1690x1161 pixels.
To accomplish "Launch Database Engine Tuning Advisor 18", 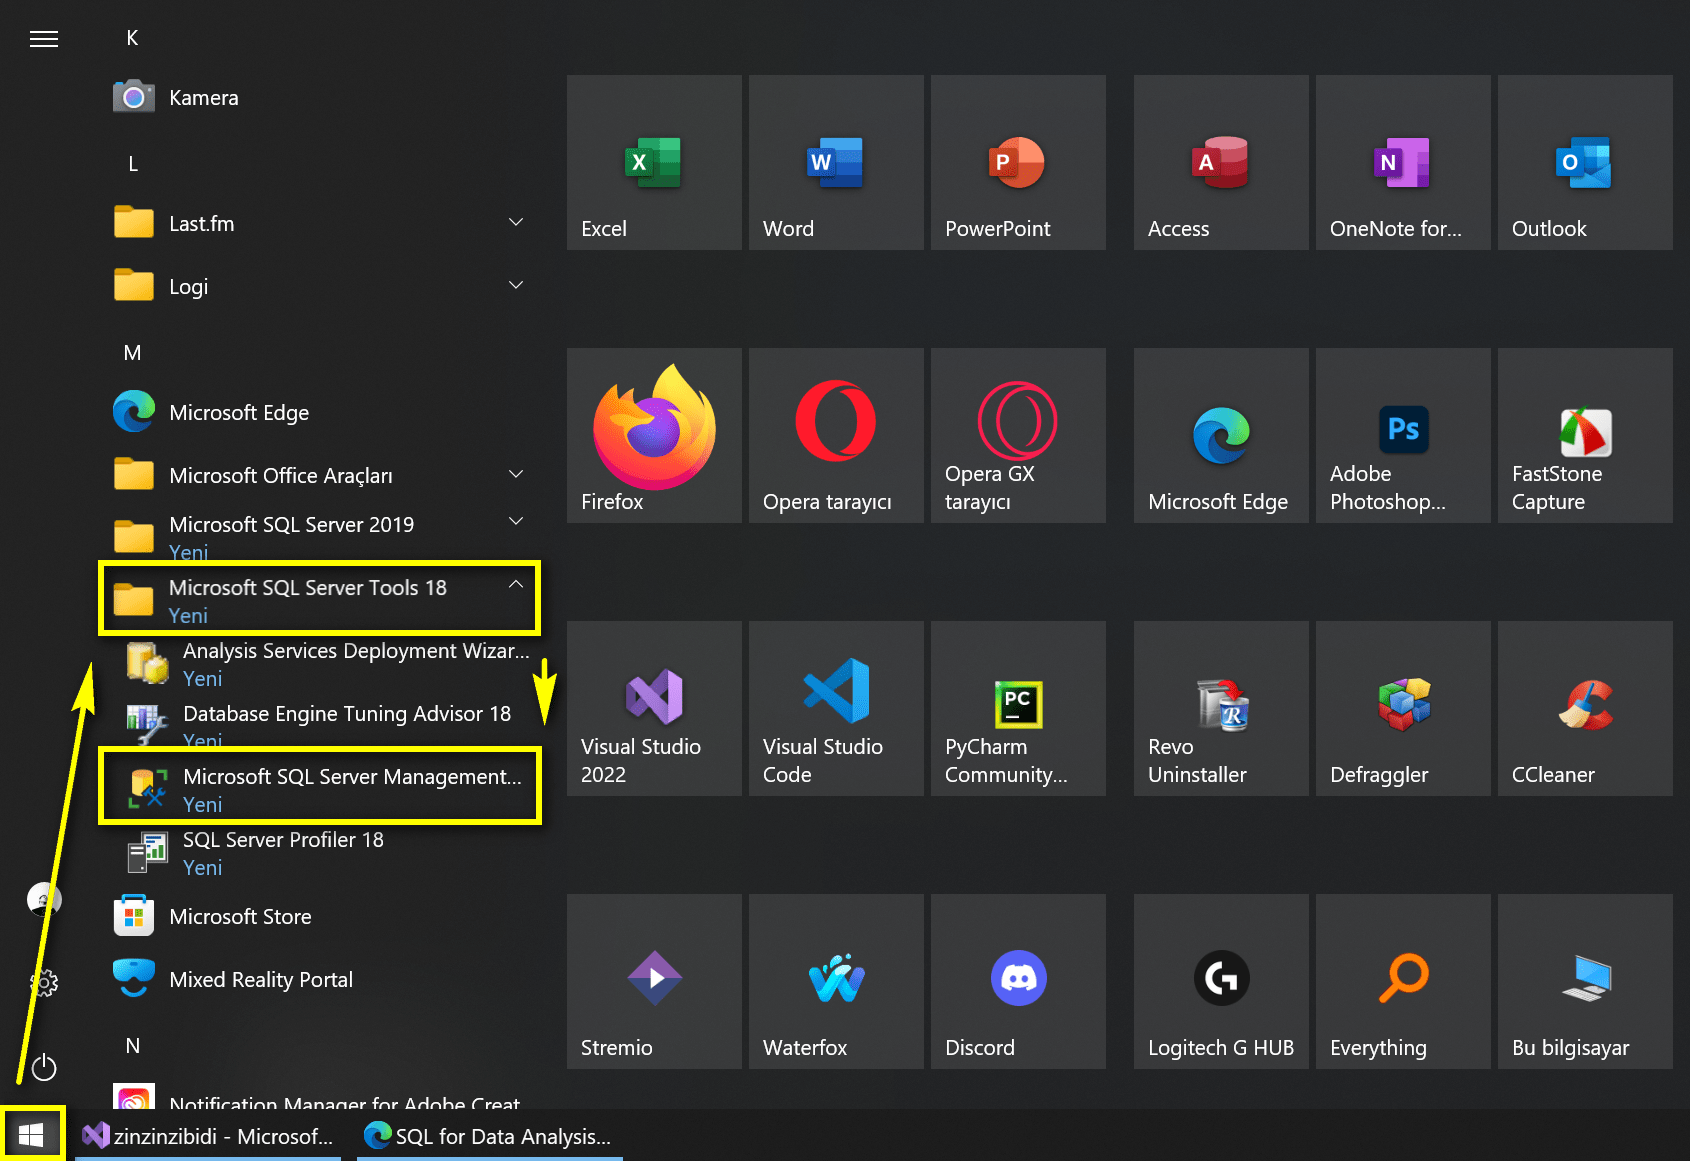I will pos(320,724).
